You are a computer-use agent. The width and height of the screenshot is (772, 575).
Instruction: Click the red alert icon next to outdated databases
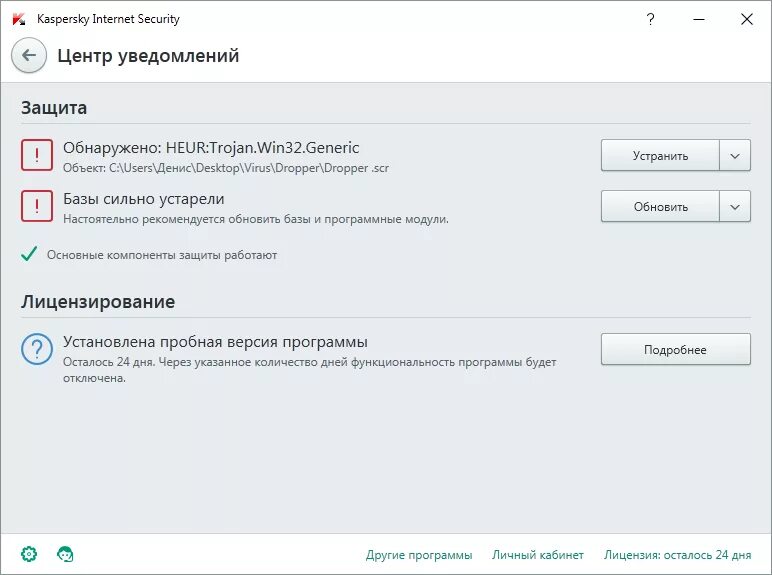[x=37, y=206]
